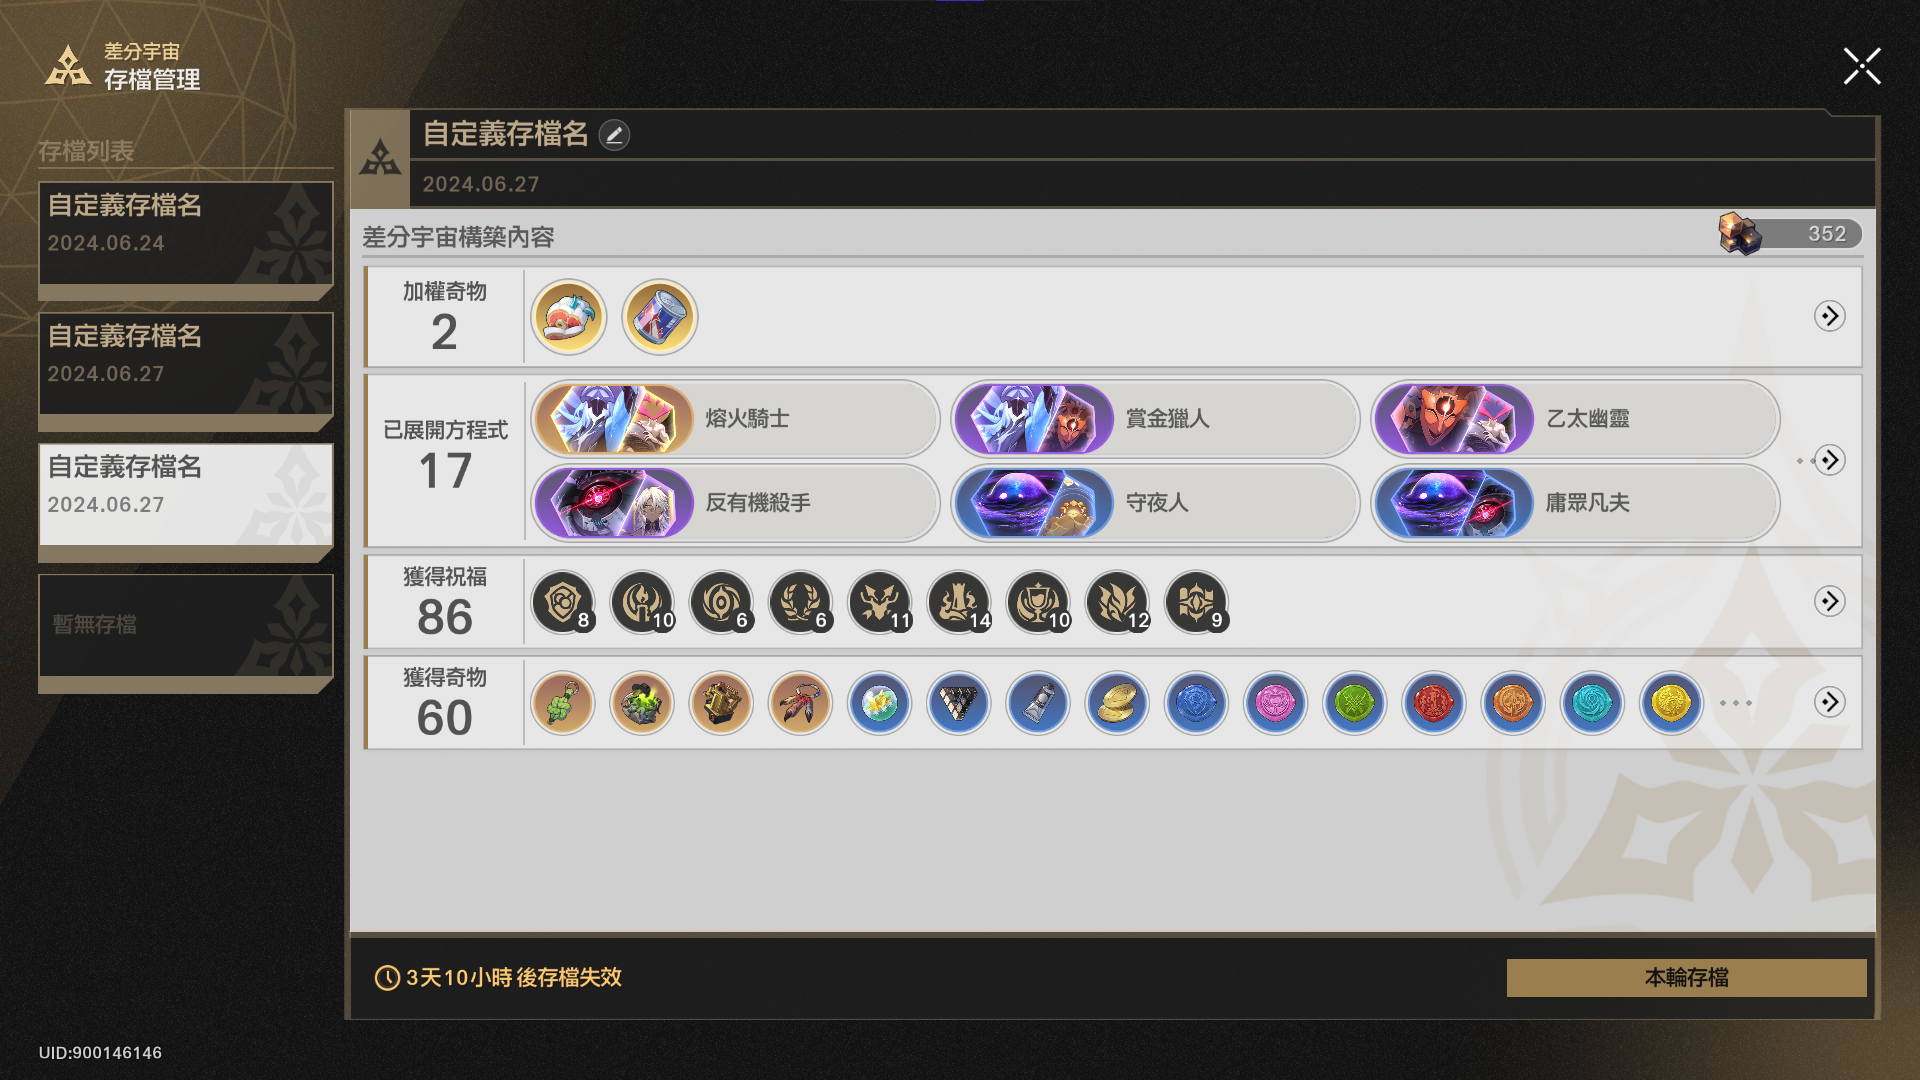The width and height of the screenshot is (1920, 1080).
Task: Expand the 已展開方程式 equations row arrow
Action: coord(1829,460)
